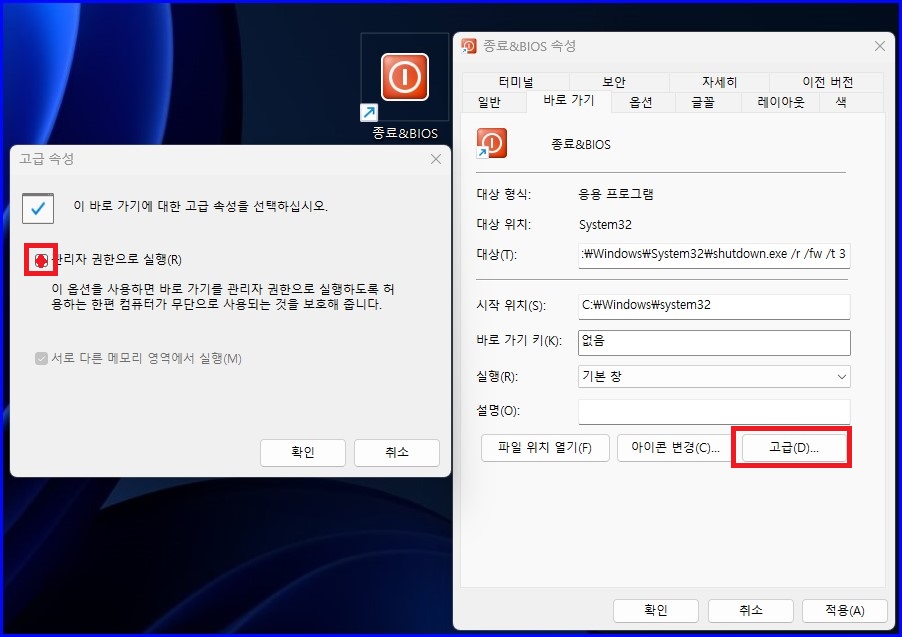Click the 종료&BIOS name text in properties
Image resolution: width=902 pixels, height=637 pixels.
(580, 144)
